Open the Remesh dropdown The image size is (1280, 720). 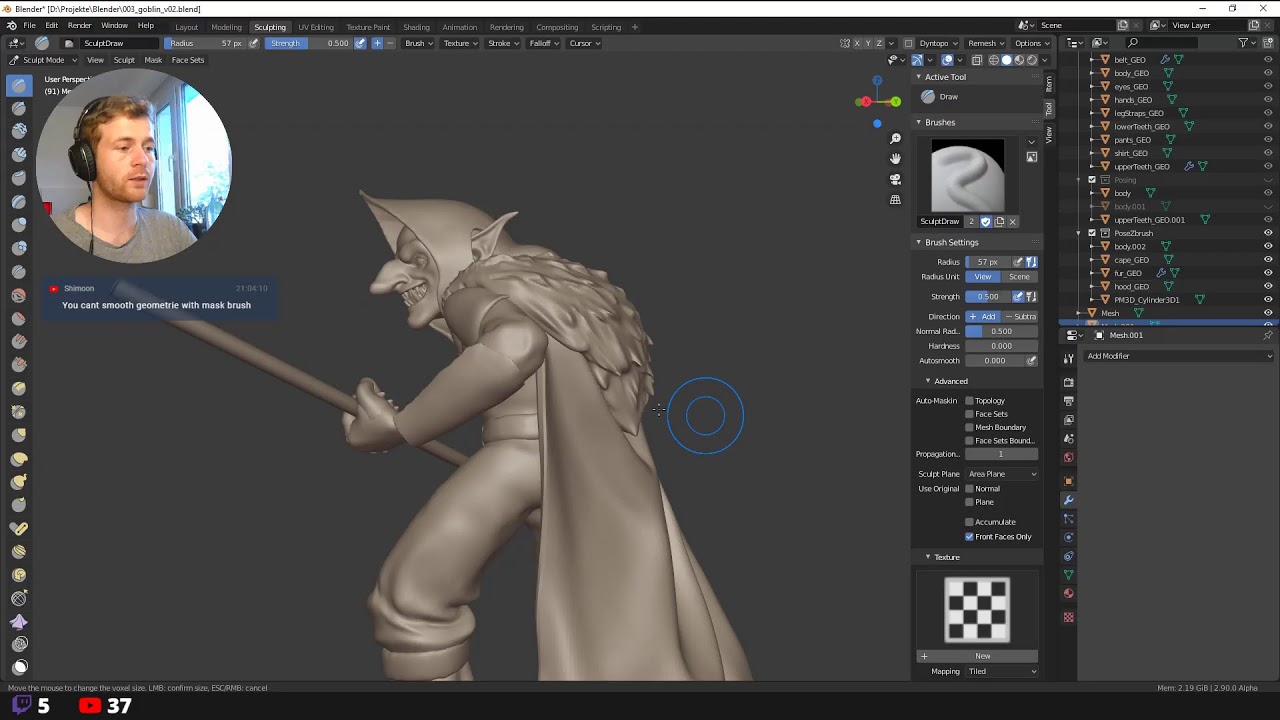pyautogui.click(x=985, y=43)
